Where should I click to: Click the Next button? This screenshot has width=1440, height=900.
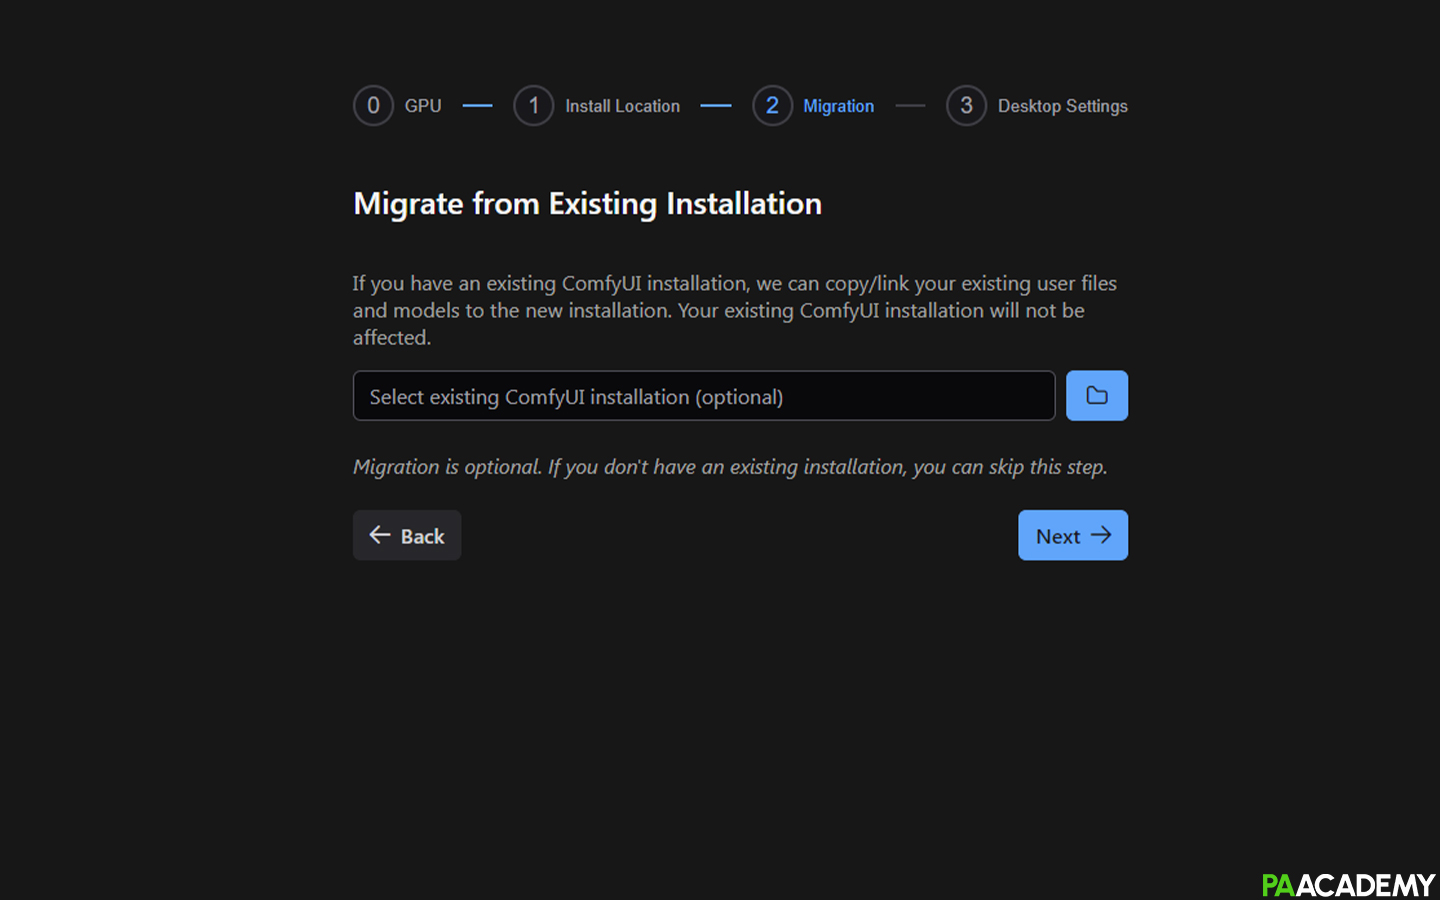coord(1073,536)
